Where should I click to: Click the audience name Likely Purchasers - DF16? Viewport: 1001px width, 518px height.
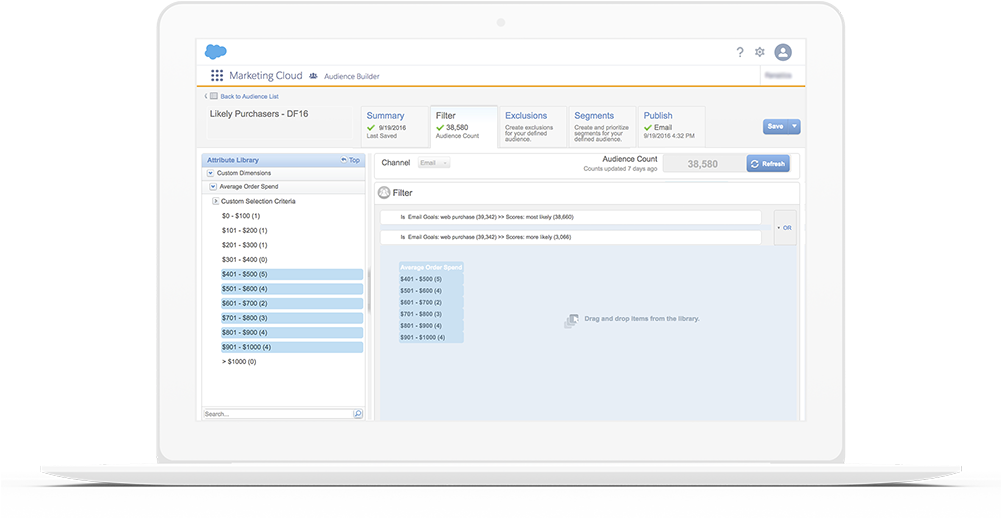click(x=259, y=114)
